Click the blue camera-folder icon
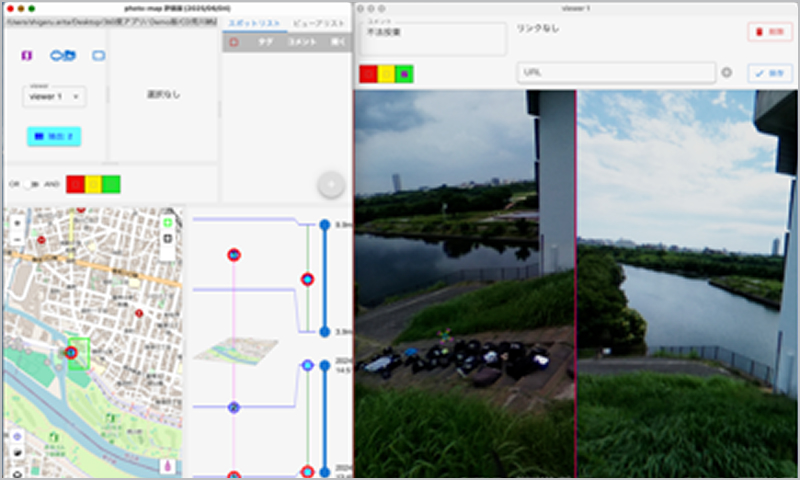 click(62, 55)
